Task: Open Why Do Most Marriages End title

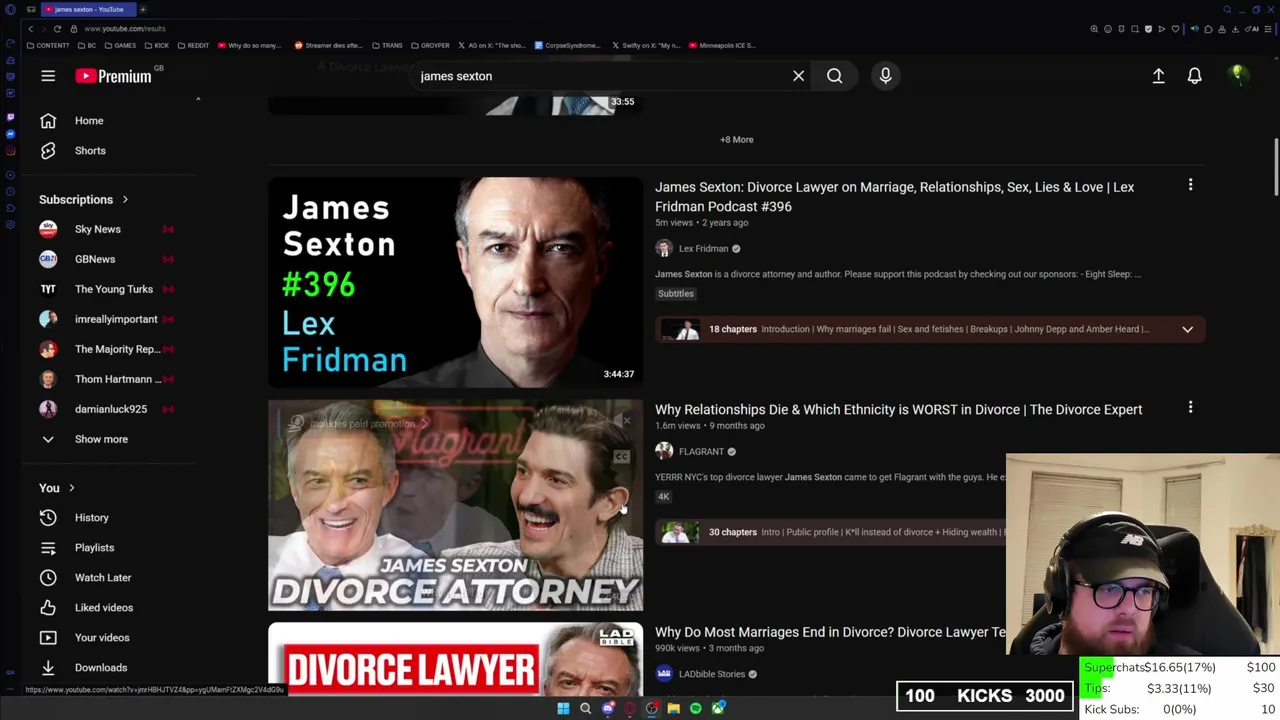Action: click(x=830, y=632)
